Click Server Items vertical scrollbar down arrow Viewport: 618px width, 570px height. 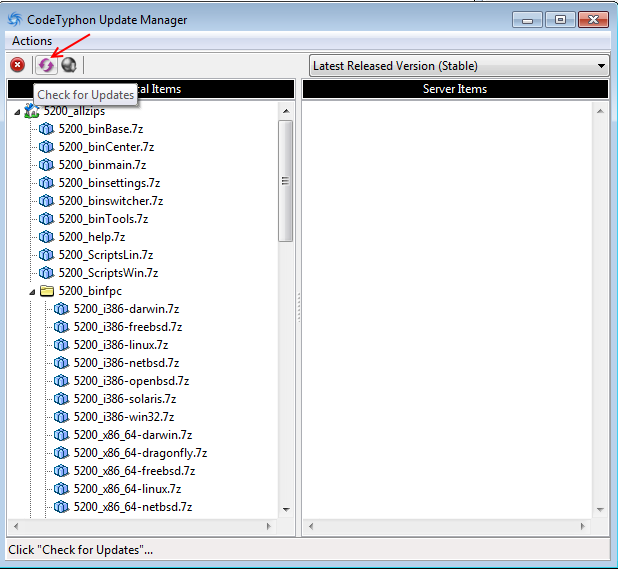[600, 510]
